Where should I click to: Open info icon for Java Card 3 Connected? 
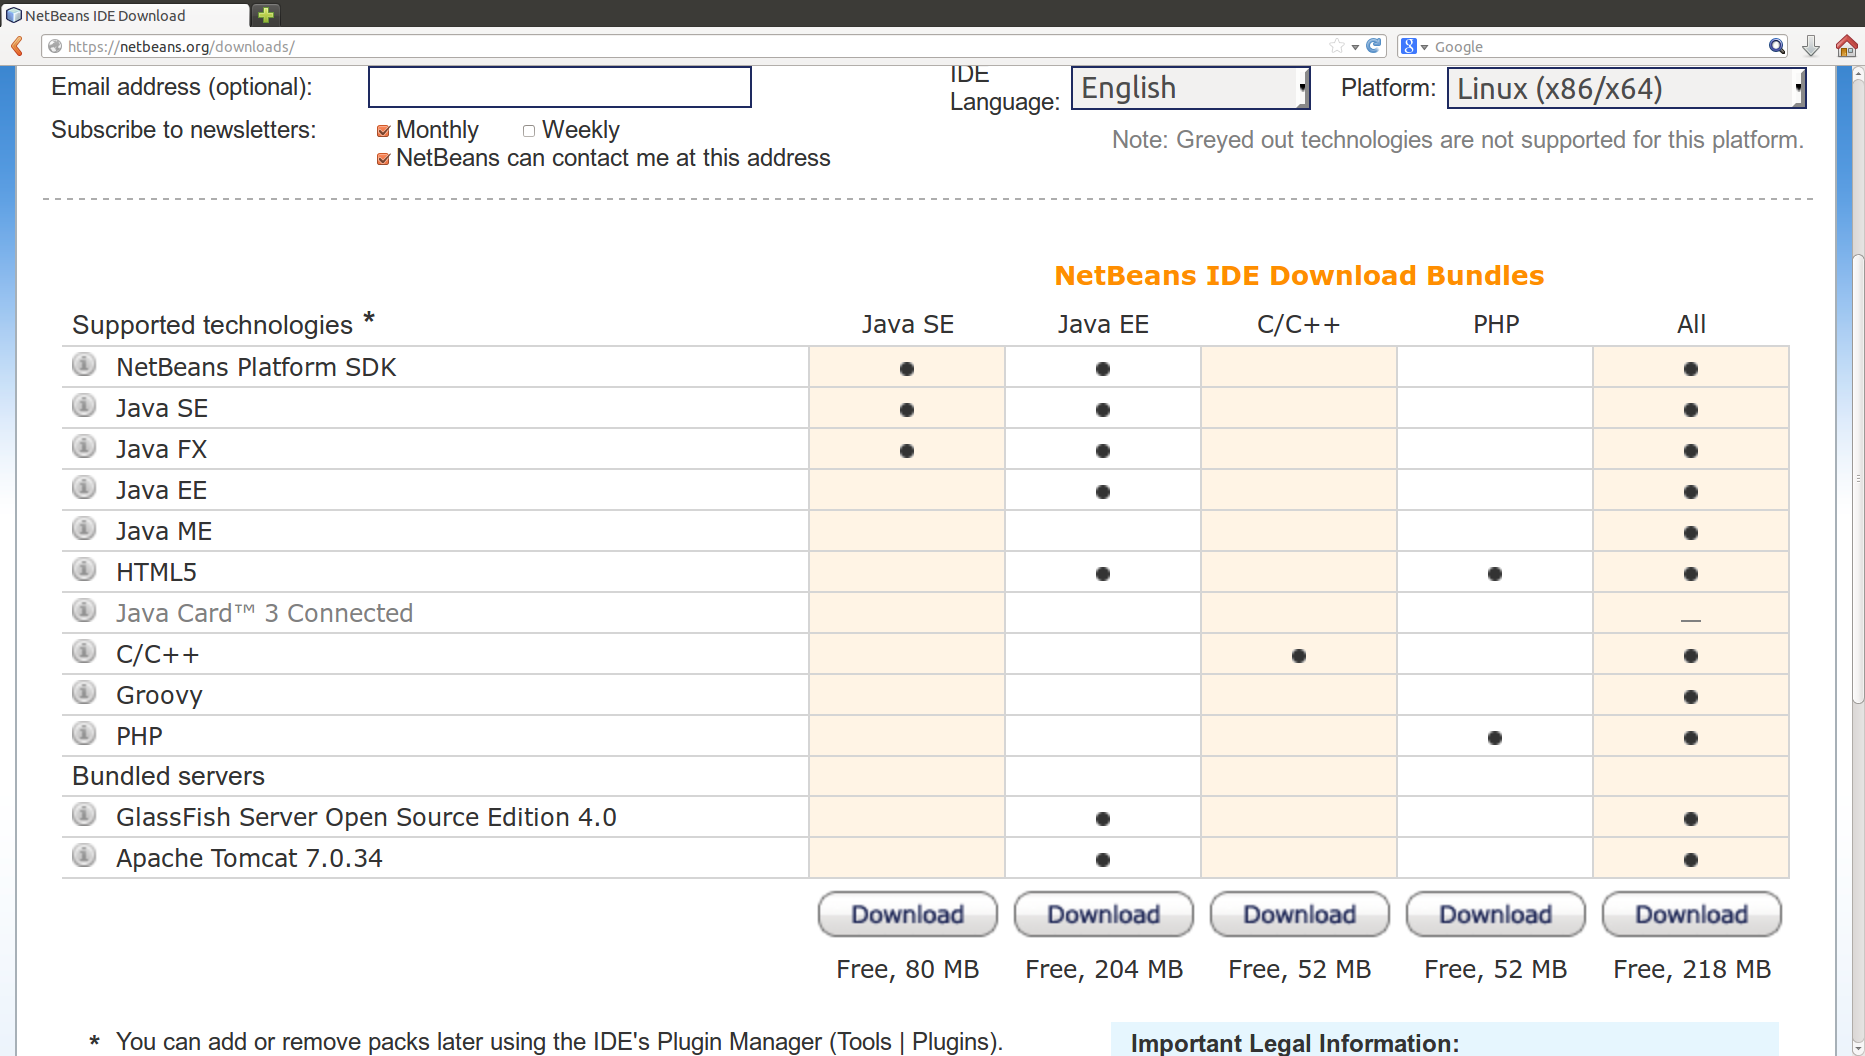coord(84,611)
